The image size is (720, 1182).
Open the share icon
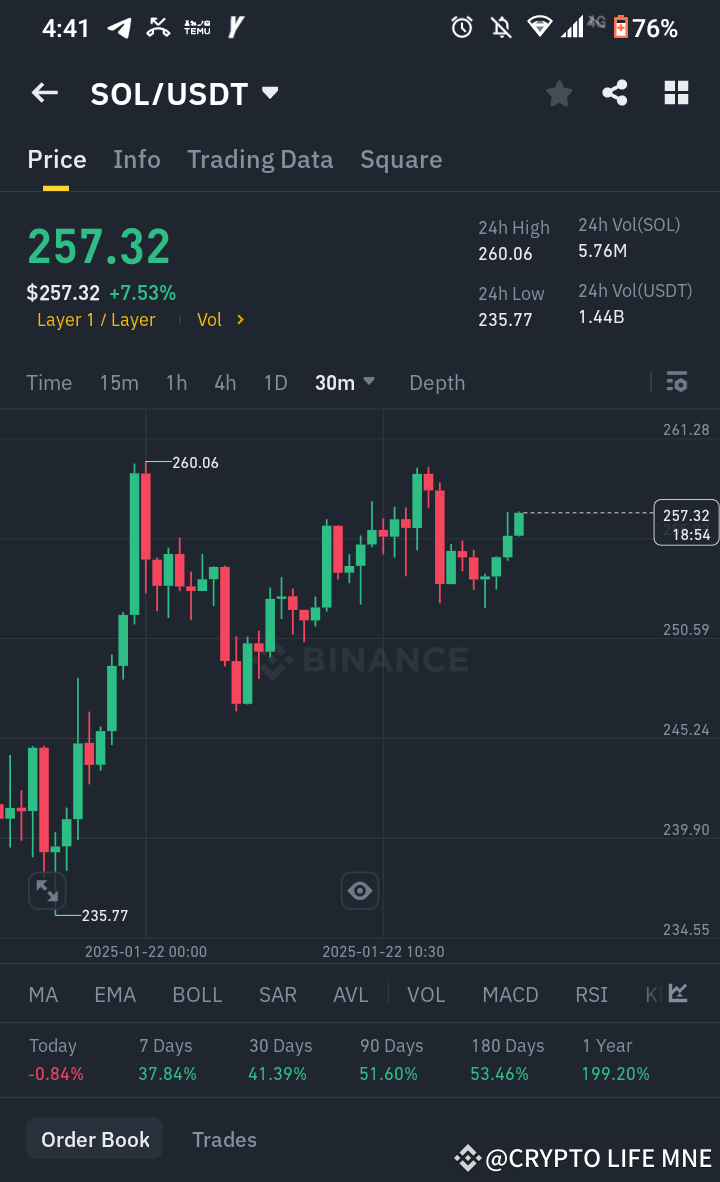[x=614, y=93]
